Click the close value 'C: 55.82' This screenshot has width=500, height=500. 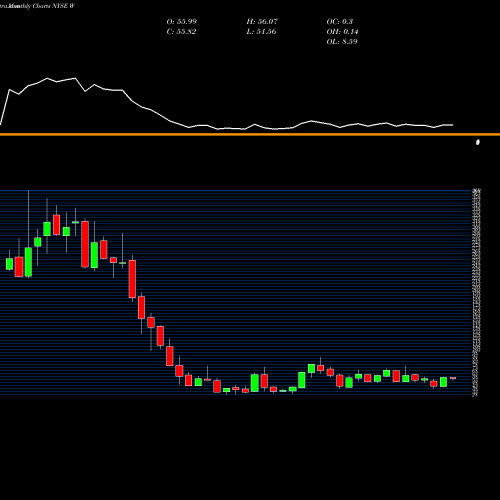(x=181, y=31)
